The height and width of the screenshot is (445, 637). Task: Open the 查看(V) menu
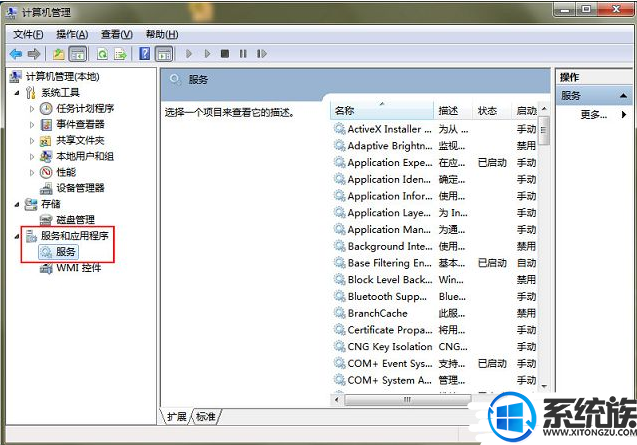point(117,35)
